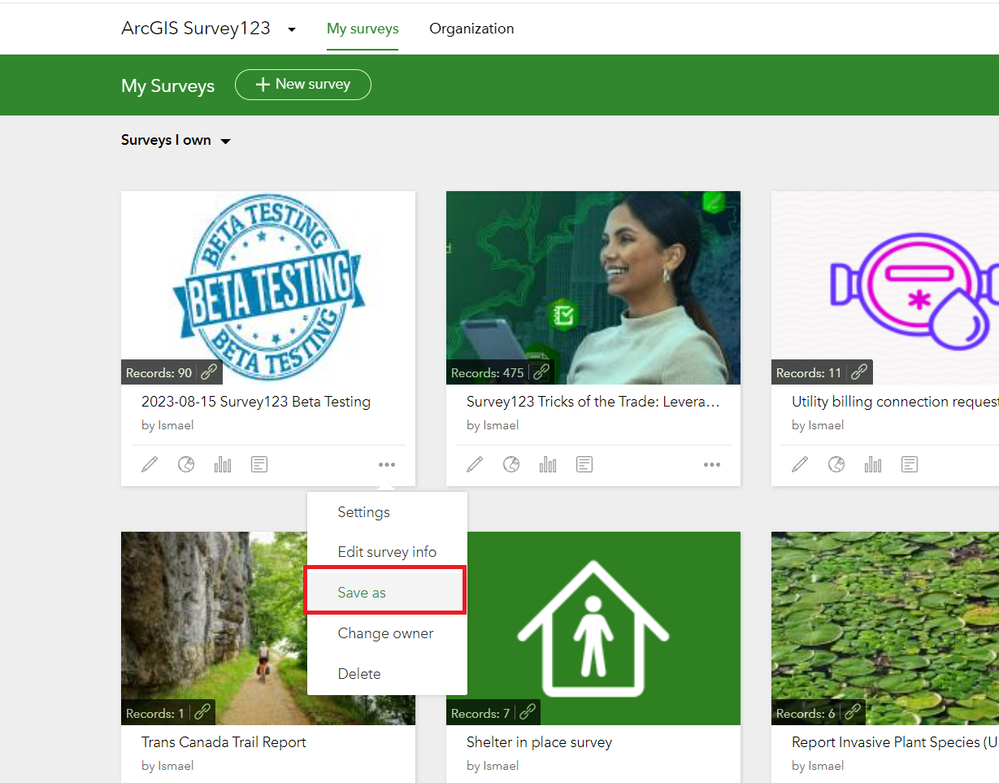Image resolution: width=999 pixels, height=783 pixels.
Task: Click the Records: 90 label
Action: (x=159, y=373)
